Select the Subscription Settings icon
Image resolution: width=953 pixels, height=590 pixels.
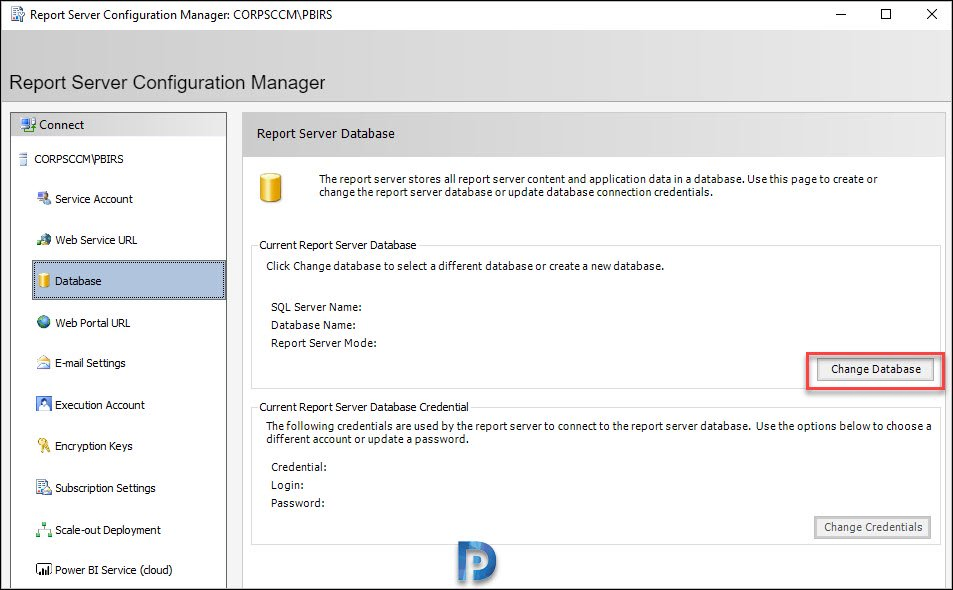[44, 487]
